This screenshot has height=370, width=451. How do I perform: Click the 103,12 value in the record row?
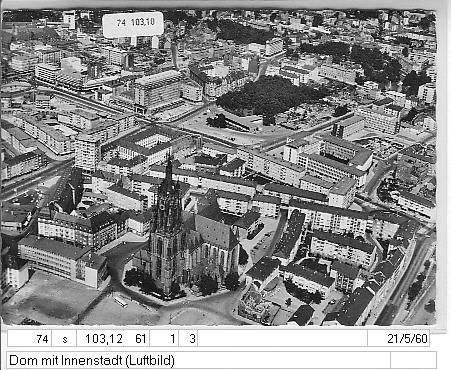click(x=104, y=339)
